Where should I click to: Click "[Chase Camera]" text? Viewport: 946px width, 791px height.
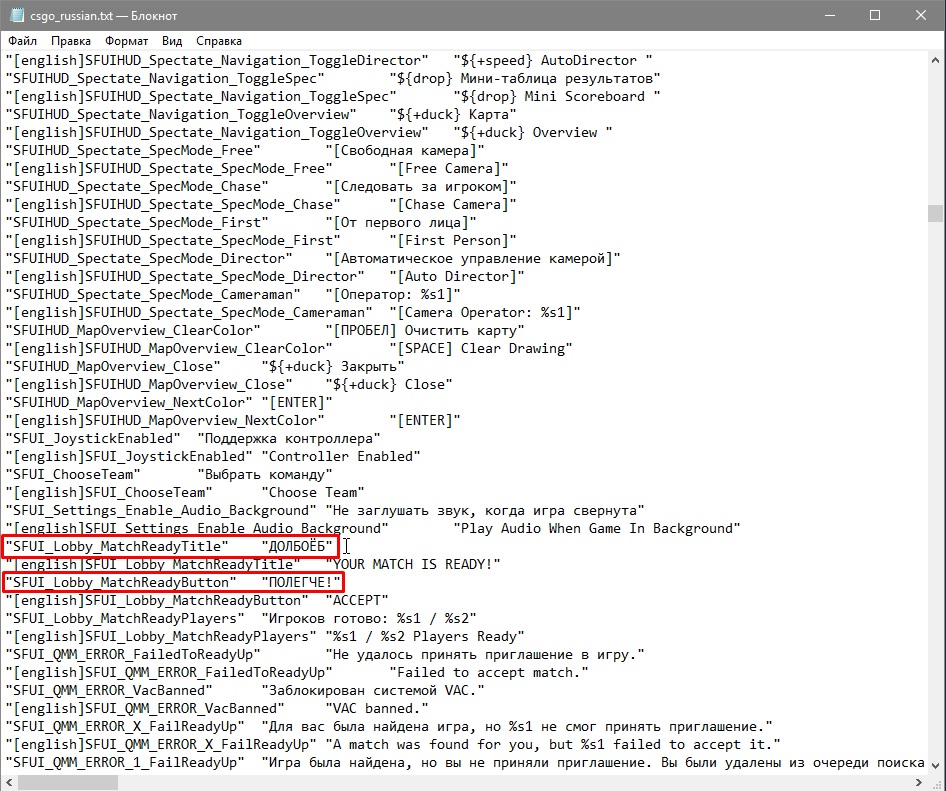(452, 205)
